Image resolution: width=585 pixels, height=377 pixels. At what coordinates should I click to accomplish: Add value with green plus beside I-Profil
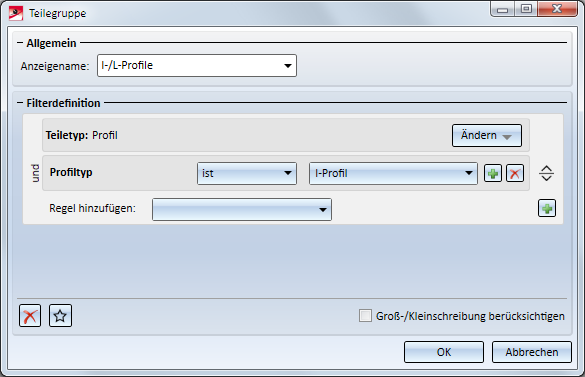(x=493, y=173)
